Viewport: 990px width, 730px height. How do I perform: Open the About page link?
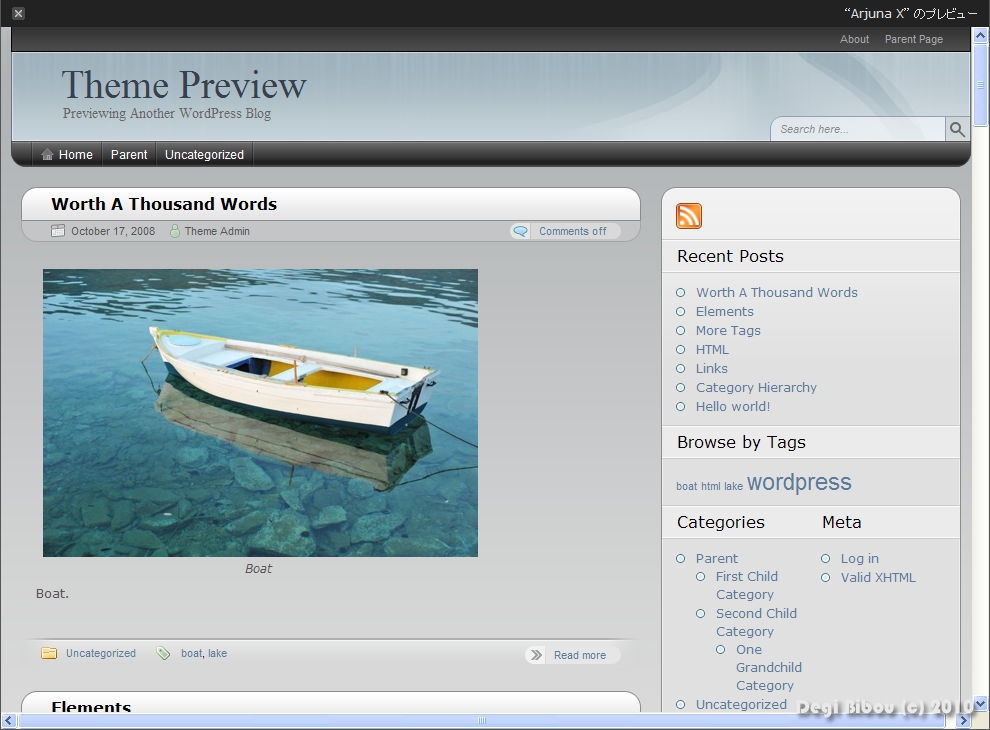click(854, 39)
